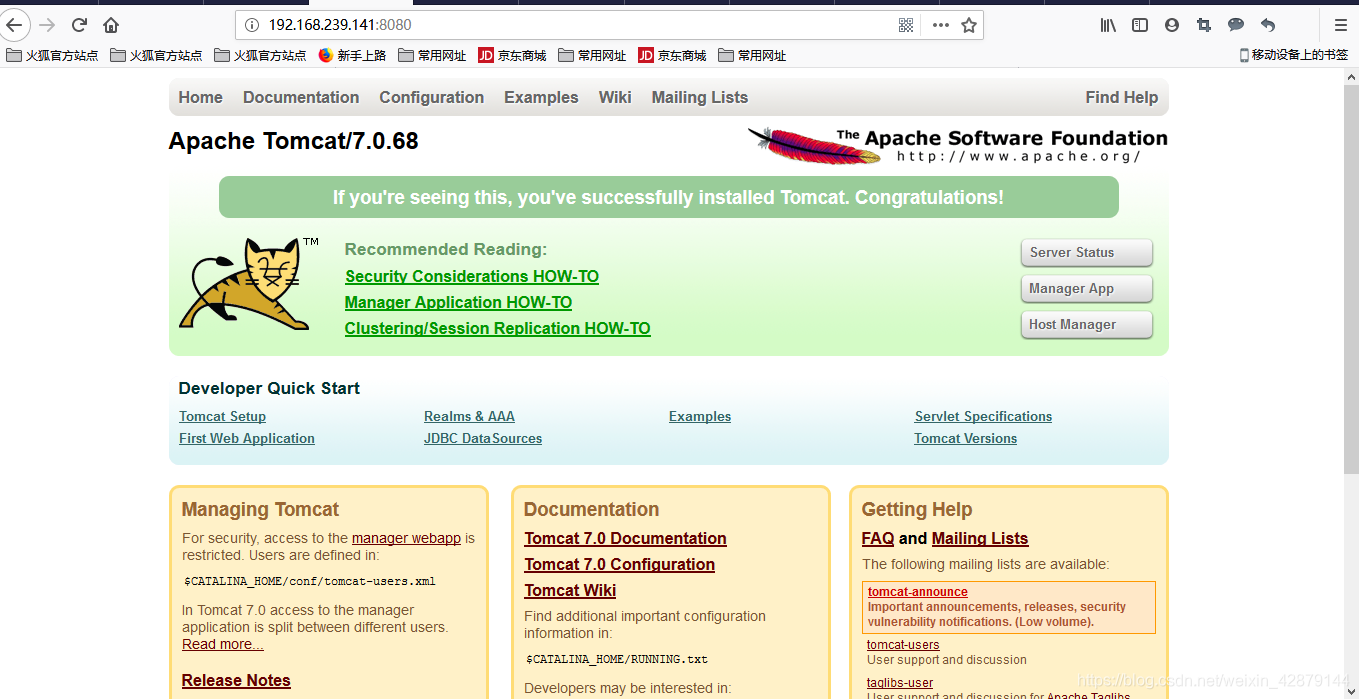The height and width of the screenshot is (699, 1359).
Task: Reload the page with the refresh icon
Action: tap(79, 25)
